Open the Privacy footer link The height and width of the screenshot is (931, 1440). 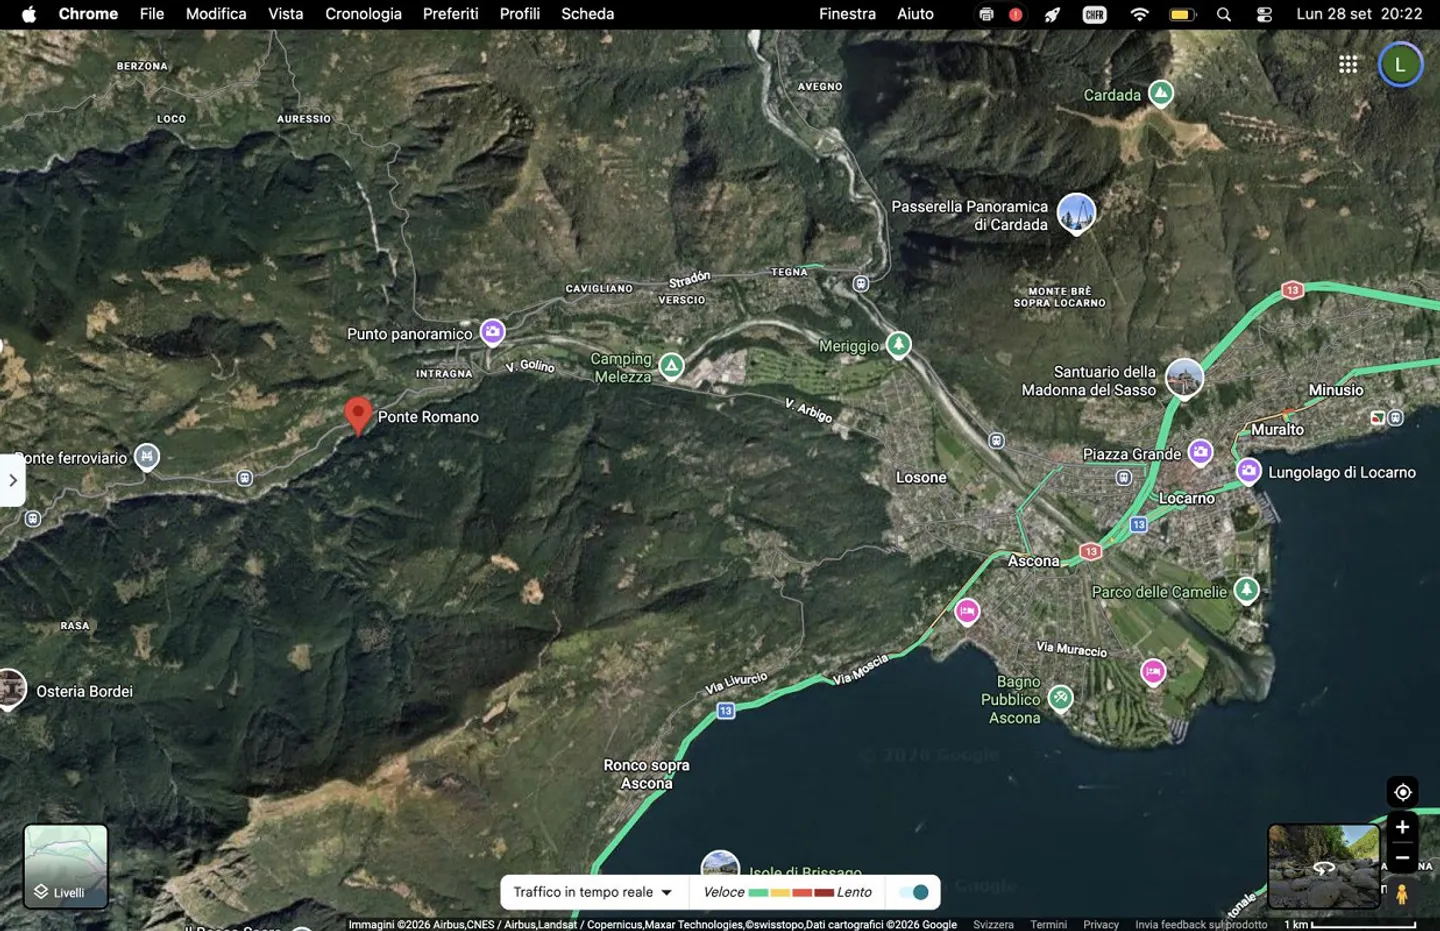pyautogui.click(x=1101, y=924)
